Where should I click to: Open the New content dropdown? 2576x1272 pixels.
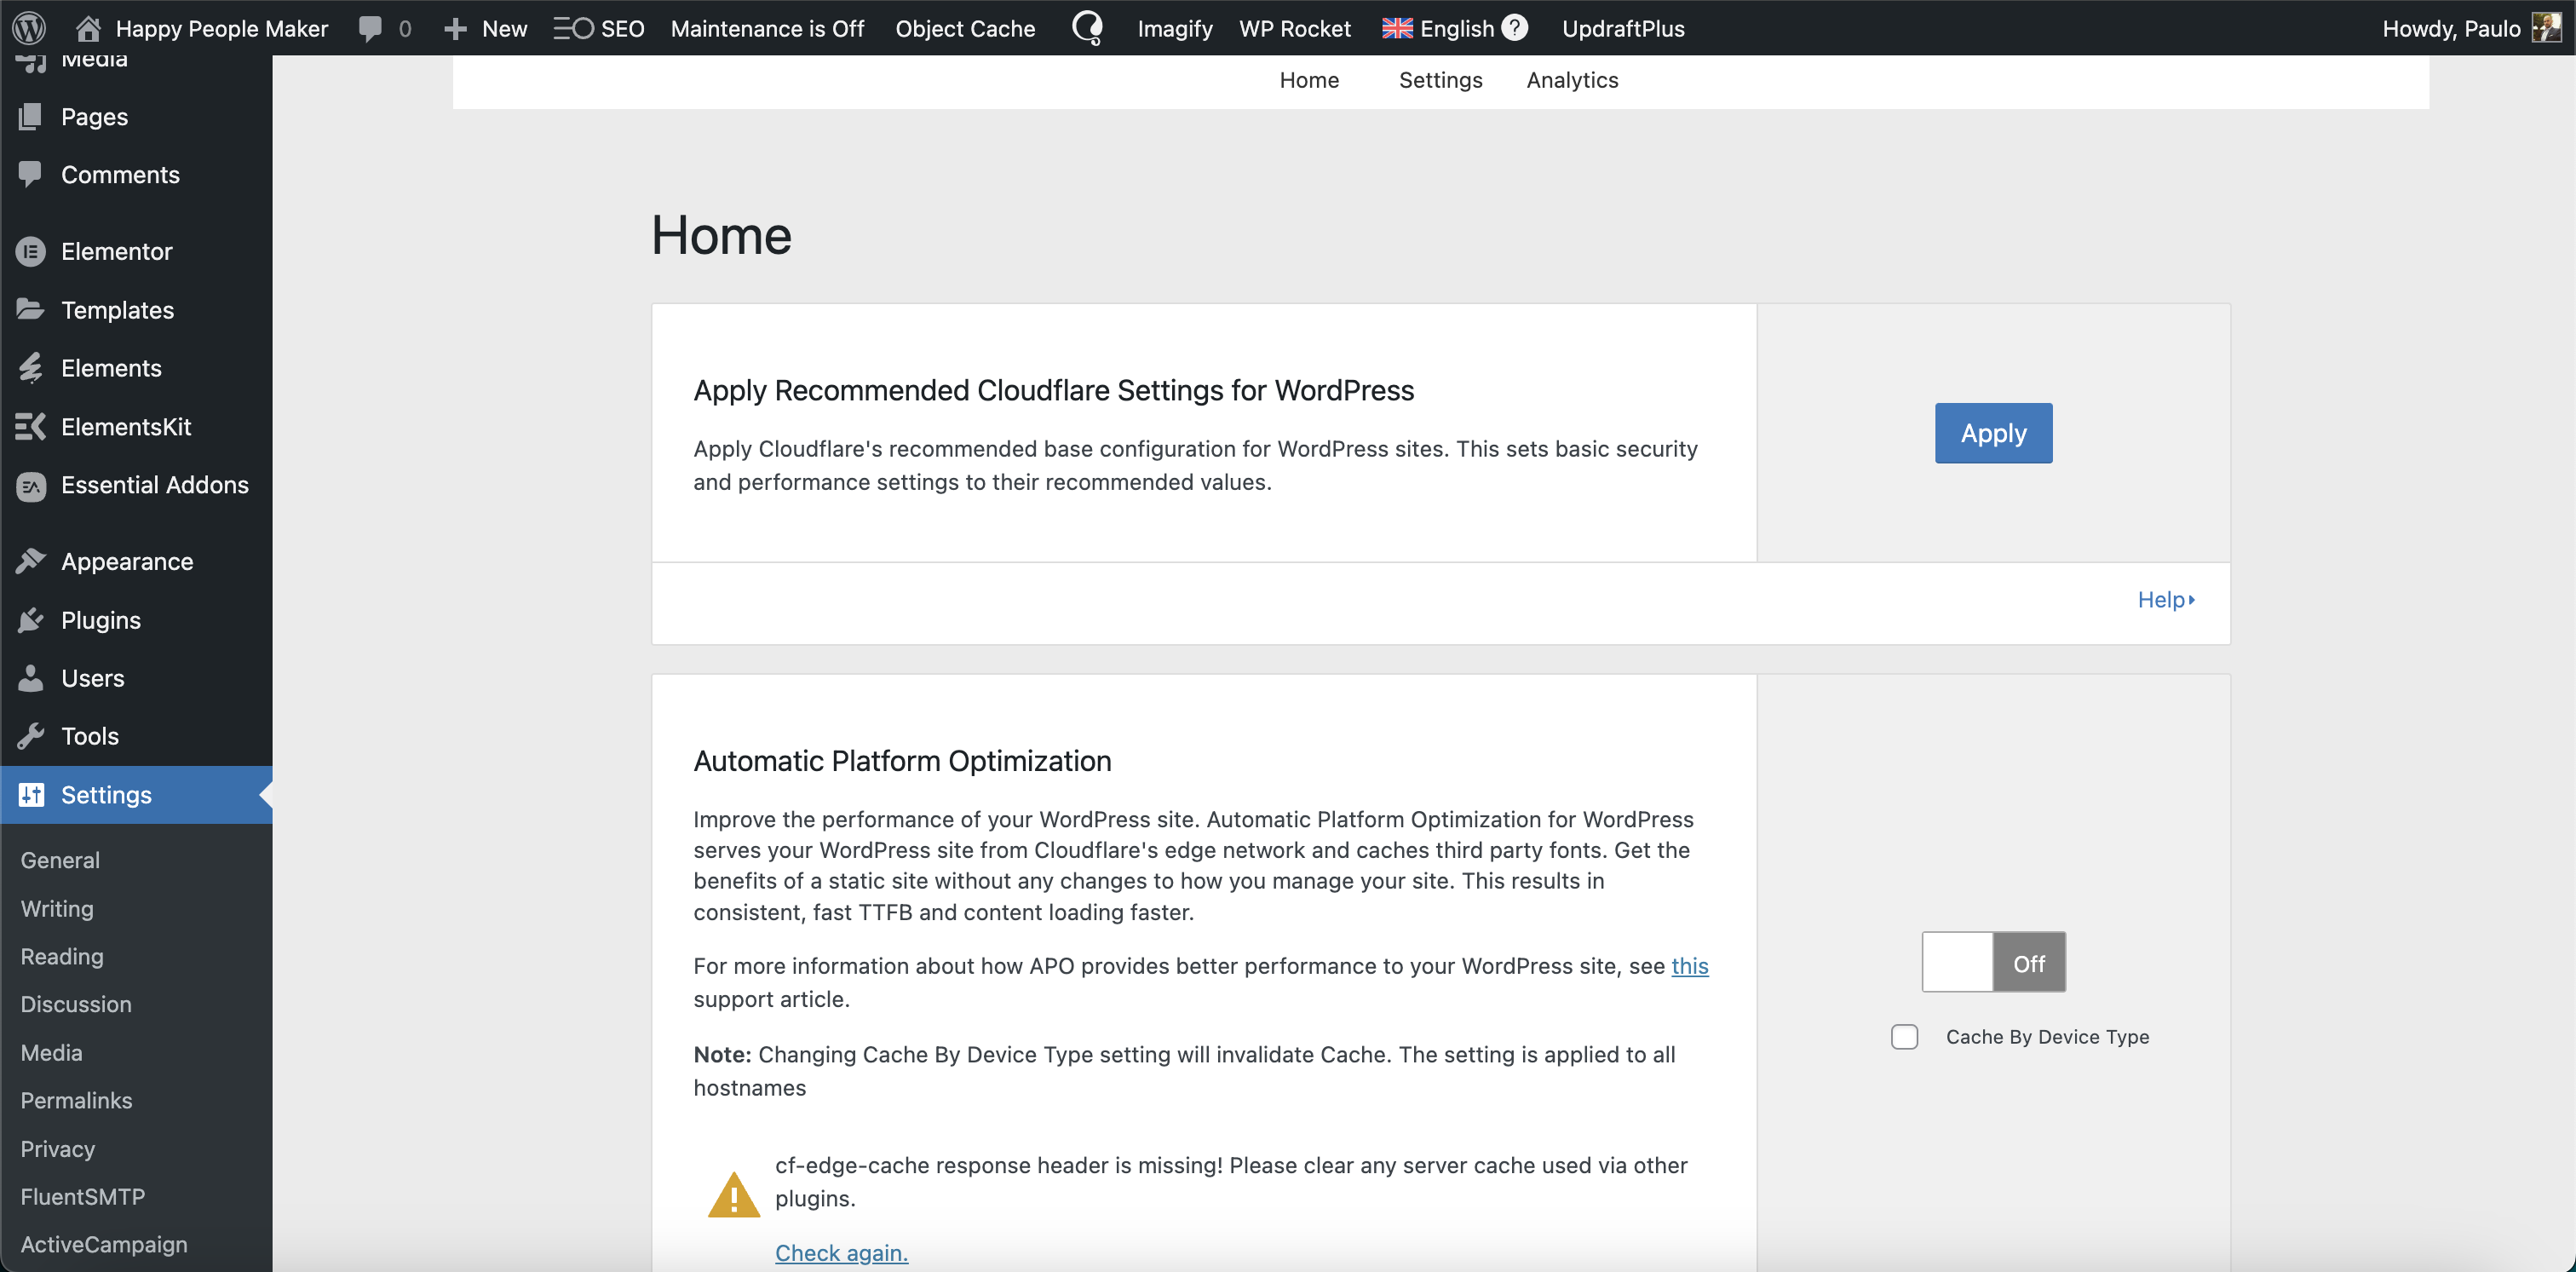click(486, 28)
